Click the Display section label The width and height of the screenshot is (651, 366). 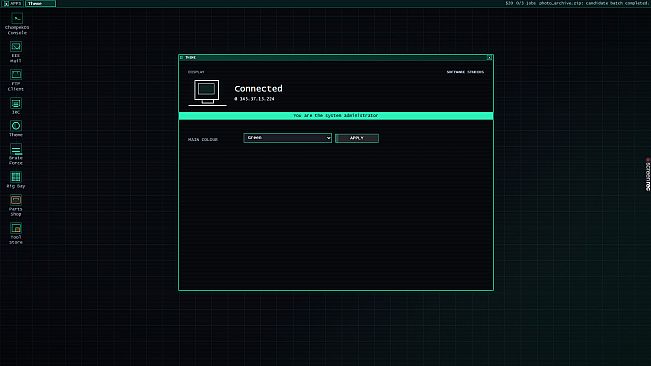[x=196, y=72]
